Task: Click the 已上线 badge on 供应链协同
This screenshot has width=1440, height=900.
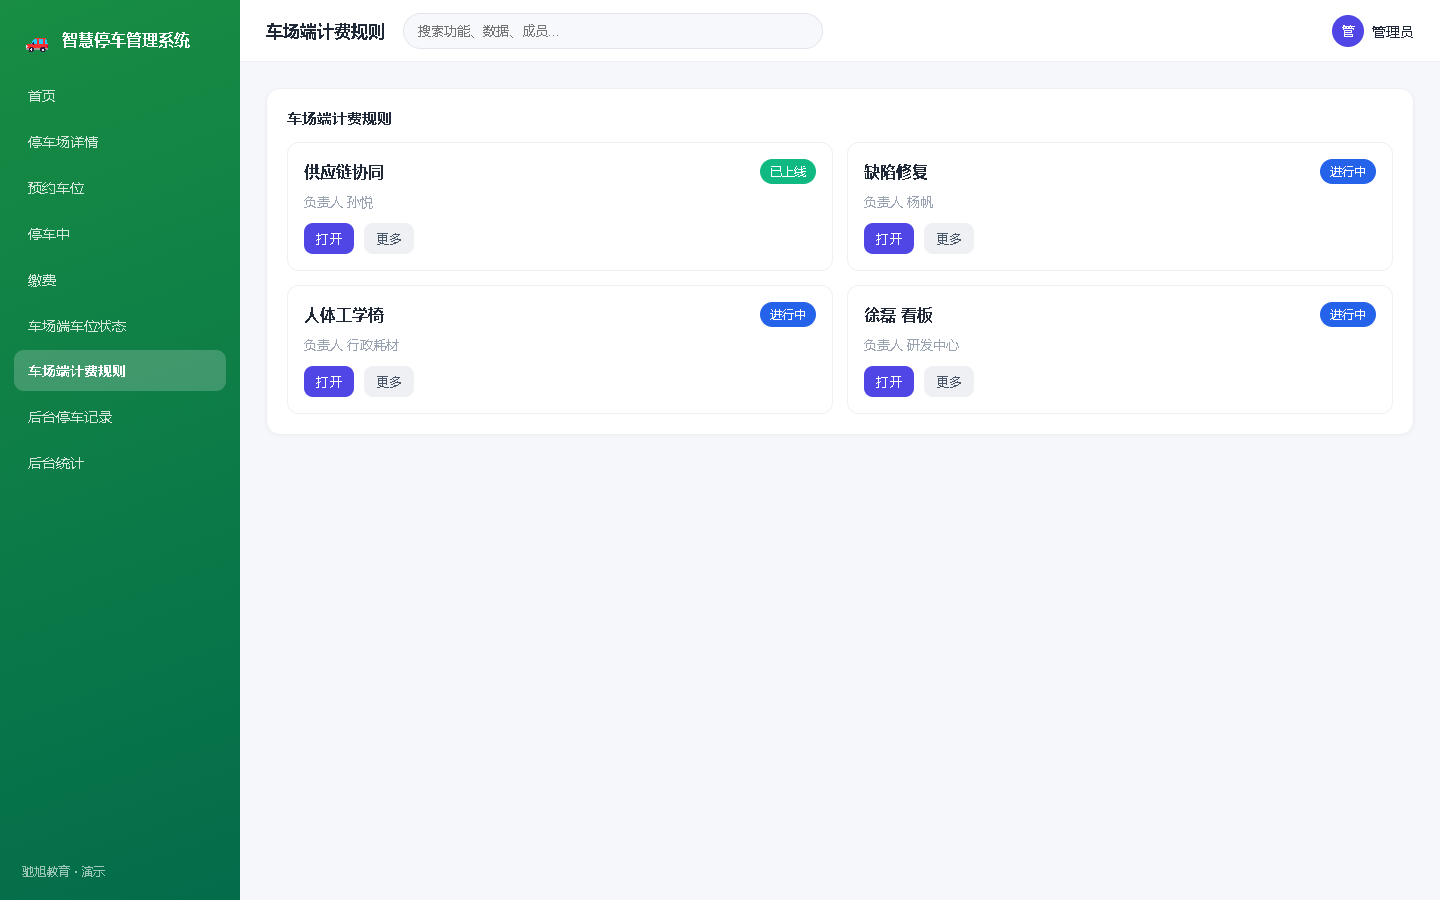Action: tap(788, 172)
